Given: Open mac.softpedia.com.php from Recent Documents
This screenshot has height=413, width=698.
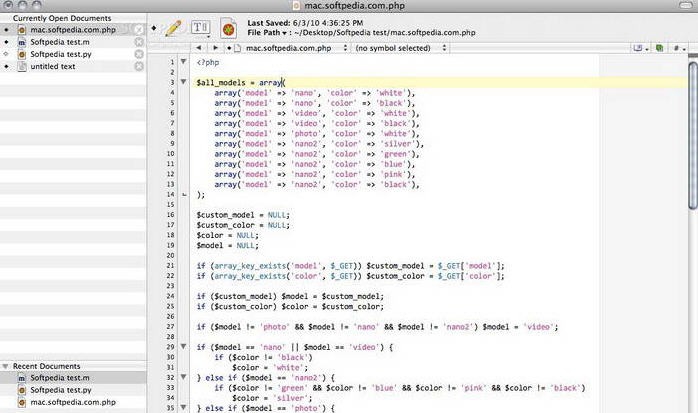Looking at the screenshot, I should pyautogui.click(x=73, y=402).
